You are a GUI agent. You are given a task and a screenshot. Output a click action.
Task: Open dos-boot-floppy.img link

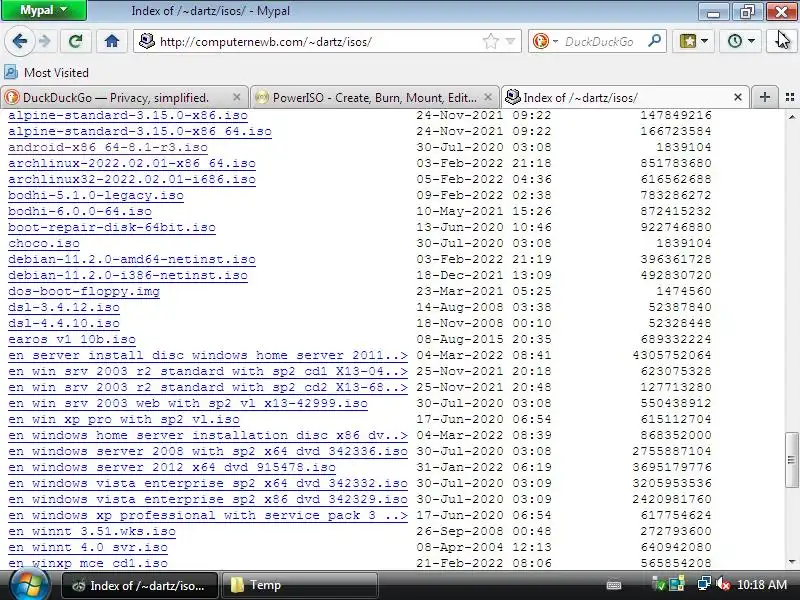(x=84, y=291)
